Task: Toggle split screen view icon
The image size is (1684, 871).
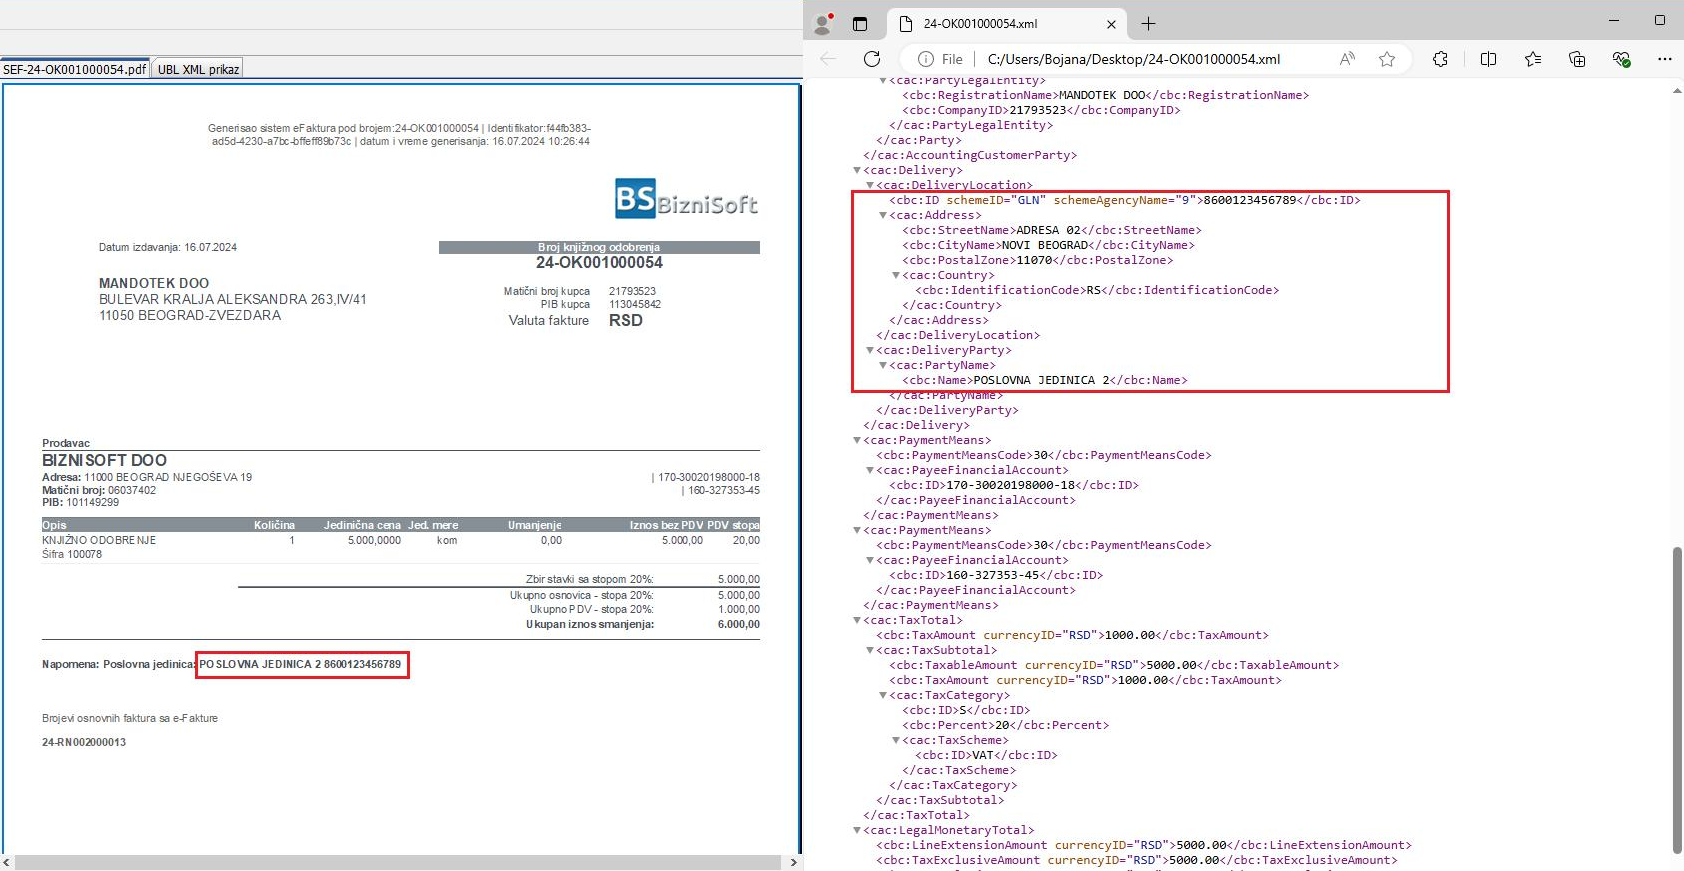Action: pos(1488,59)
